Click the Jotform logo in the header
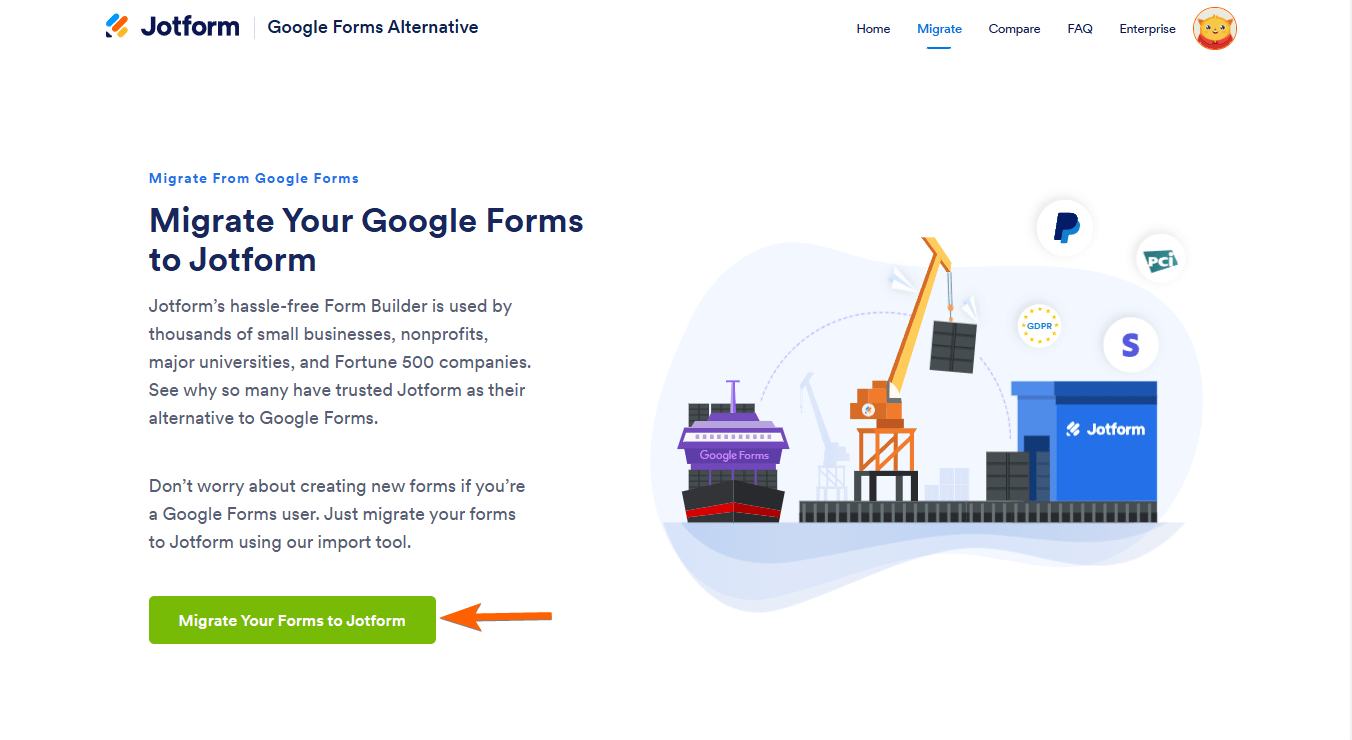Viewport: 1352px width, 740px height. click(x=172, y=27)
